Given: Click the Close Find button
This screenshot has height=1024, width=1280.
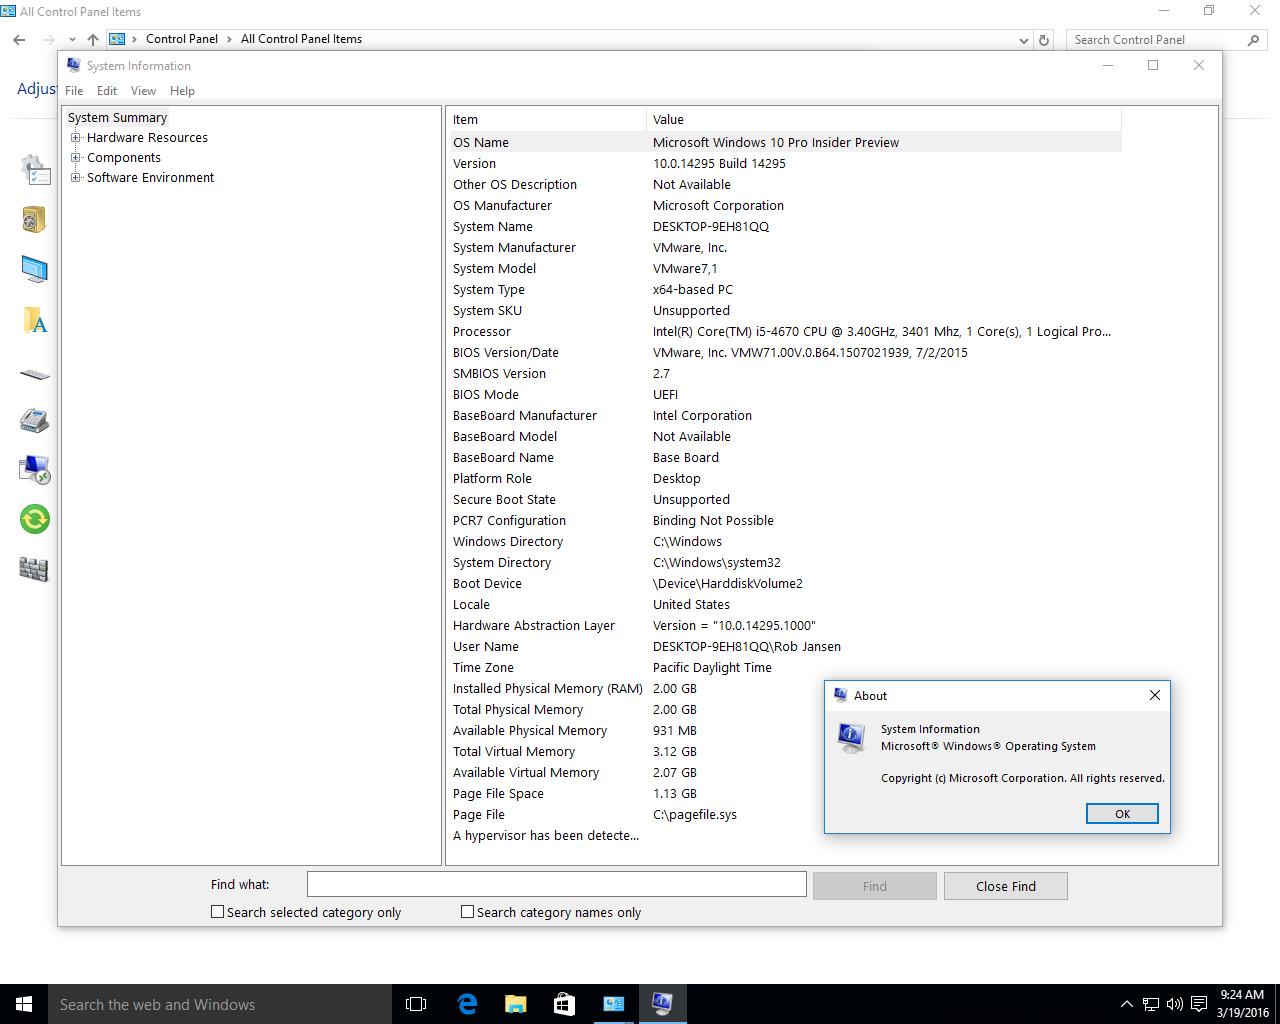Looking at the screenshot, I should click(1006, 886).
